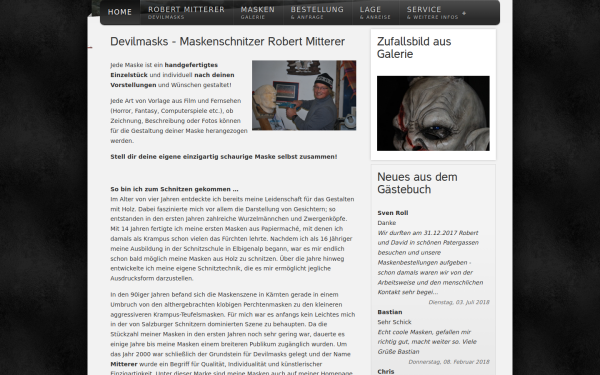
Task: Click the guestbook entry title Danke
Action: (x=386, y=223)
